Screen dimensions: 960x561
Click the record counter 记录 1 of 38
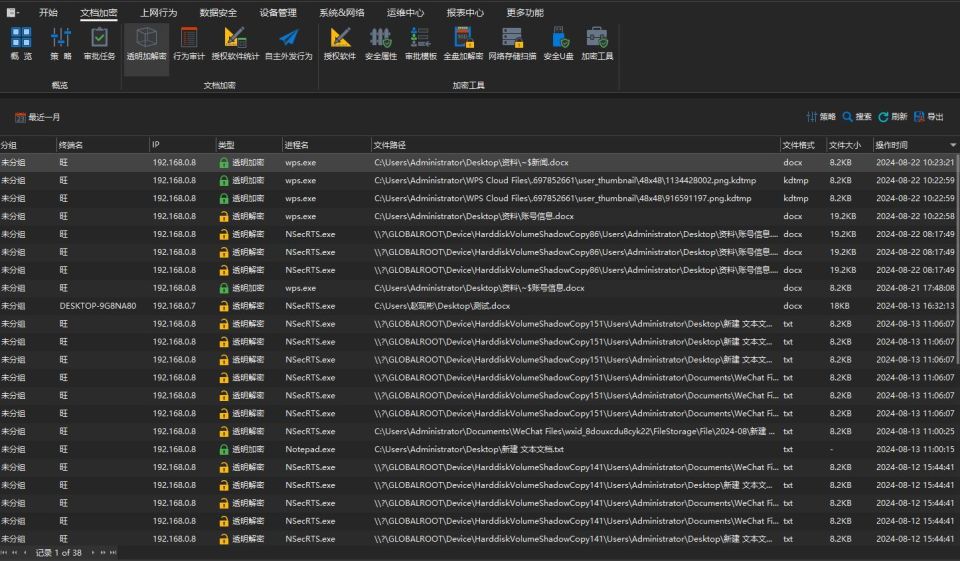pyautogui.click(x=58, y=552)
